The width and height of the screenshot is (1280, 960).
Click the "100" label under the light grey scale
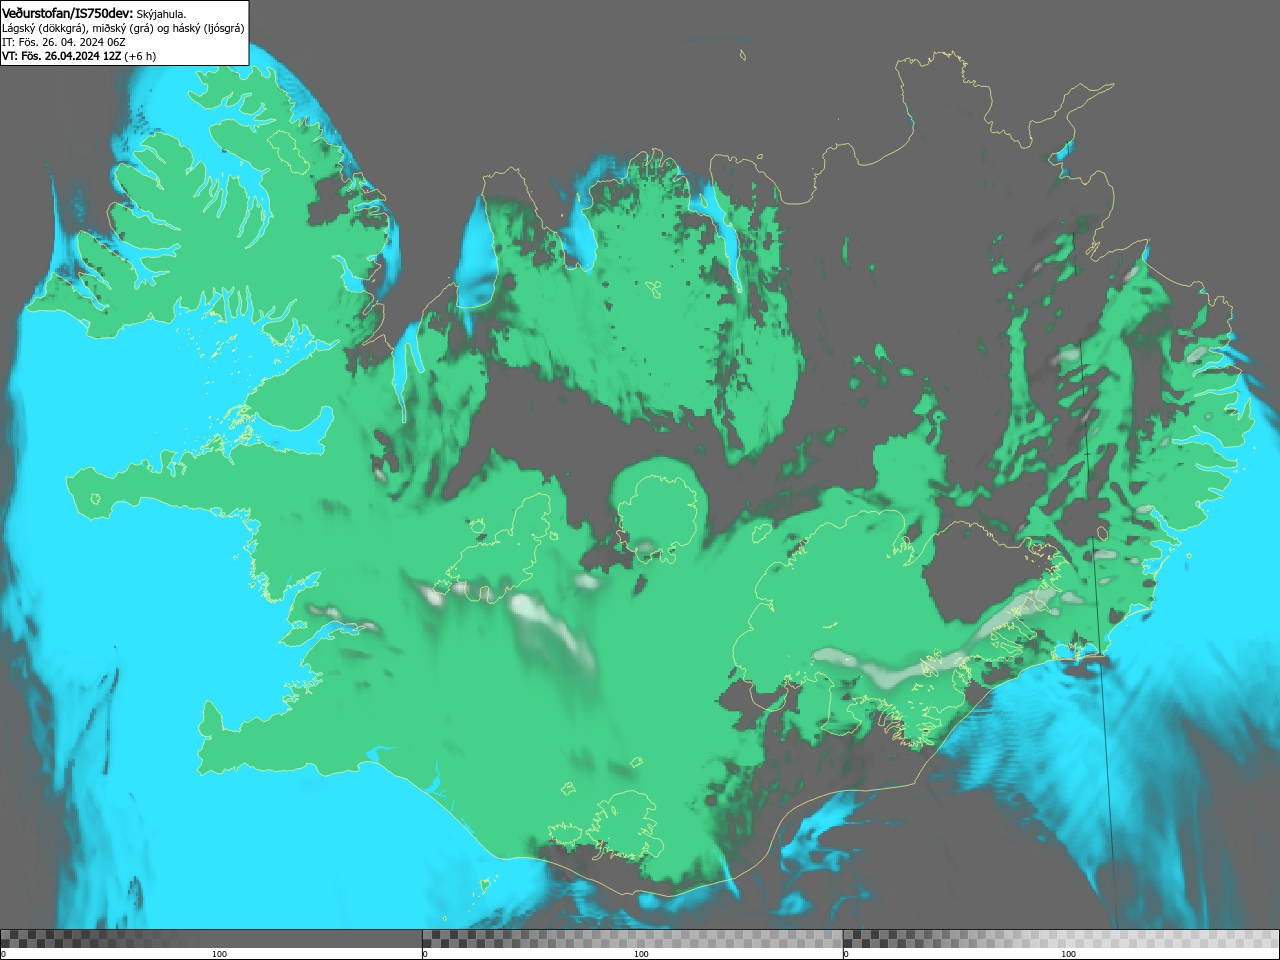[x=1068, y=954]
